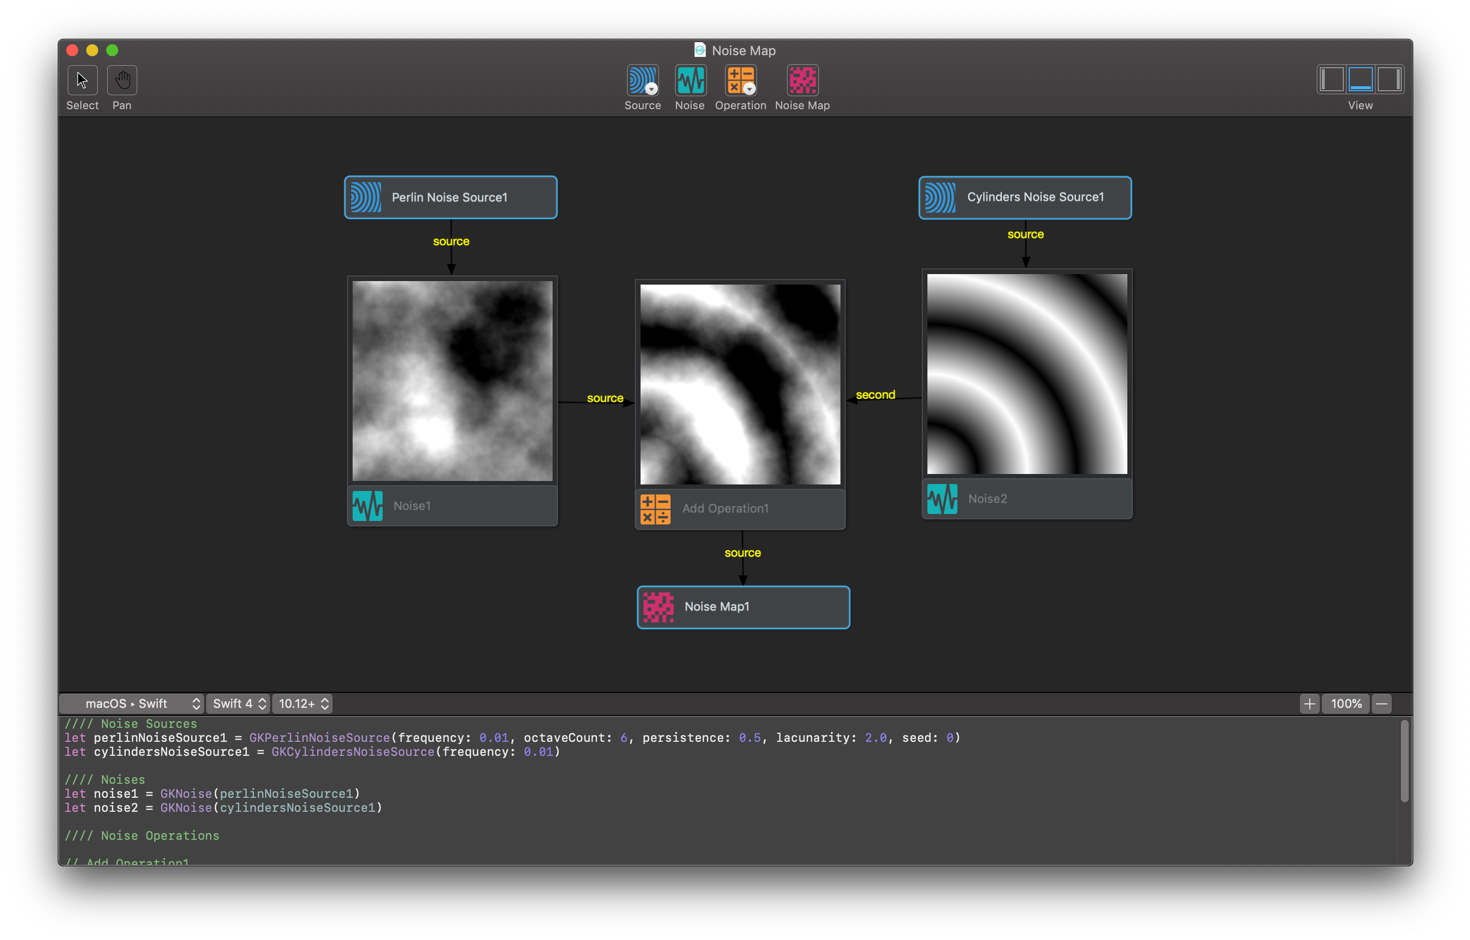Click the Noise Map document title icon

(700, 50)
